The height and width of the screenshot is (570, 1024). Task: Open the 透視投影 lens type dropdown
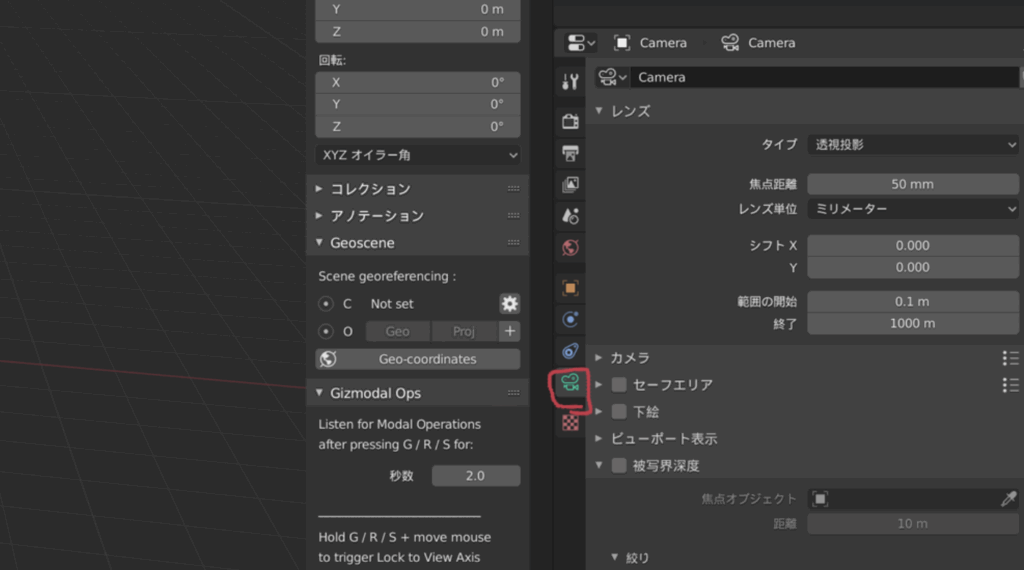tap(912, 144)
